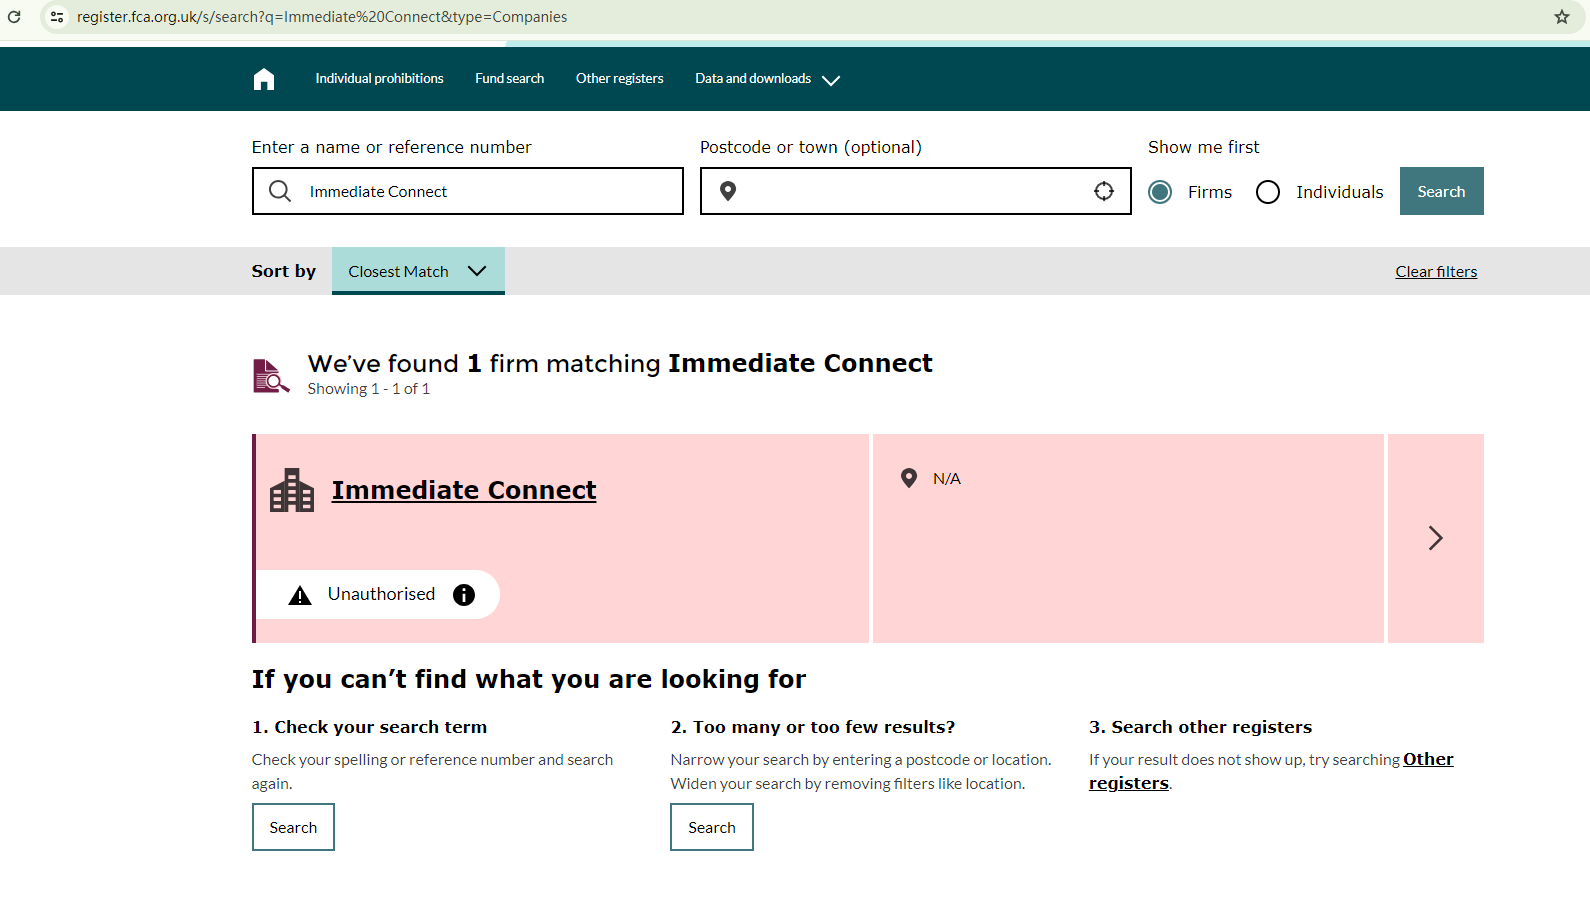Open the Immediate Connect firm link
This screenshot has height=900, width=1590.
click(464, 490)
